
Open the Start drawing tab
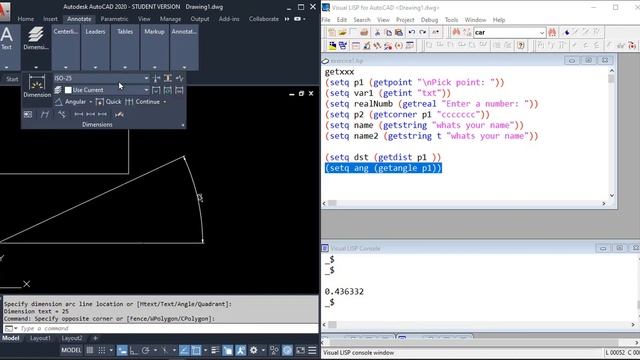(x=12, y=79)
